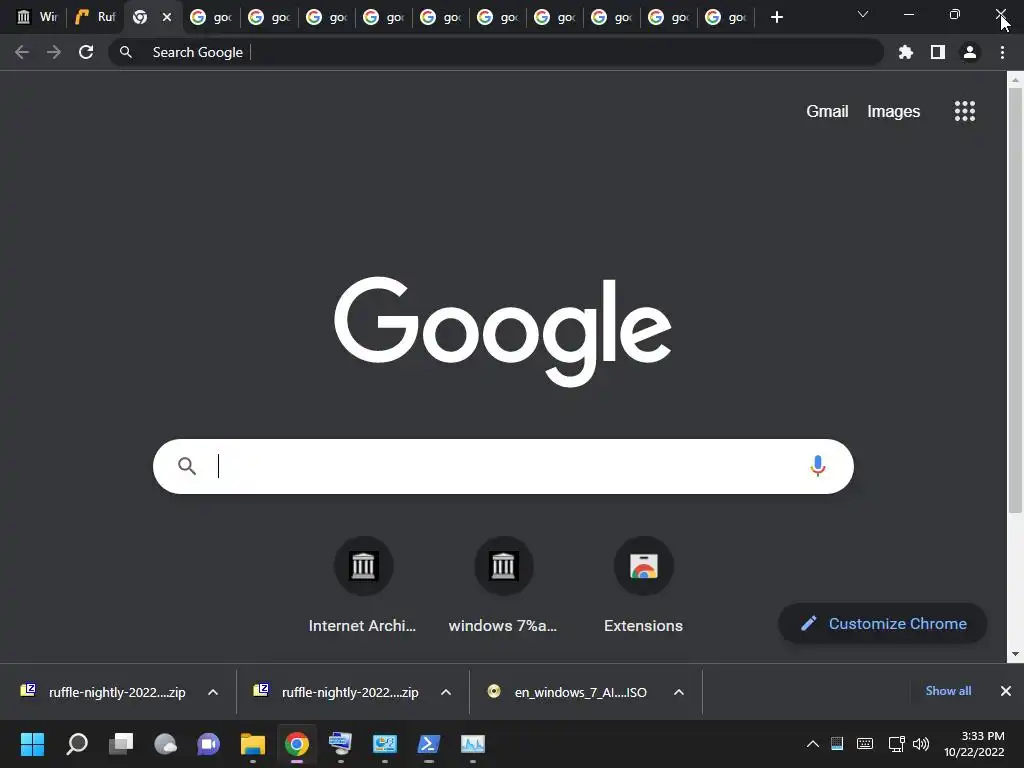
Task: Open Gmail link
Action: (x=827, y=112)
